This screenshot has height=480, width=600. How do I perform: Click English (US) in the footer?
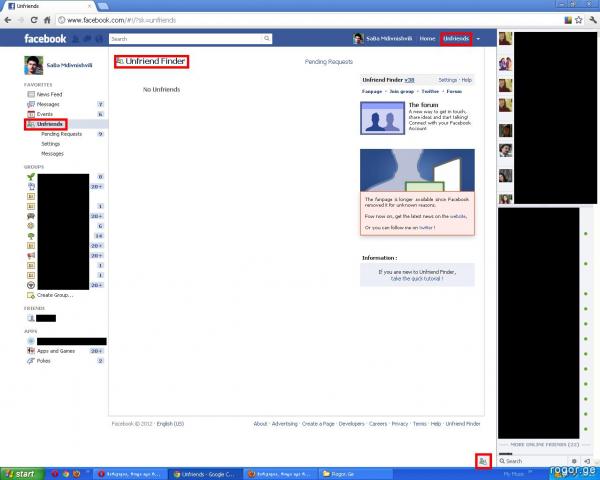click(170, 424)
